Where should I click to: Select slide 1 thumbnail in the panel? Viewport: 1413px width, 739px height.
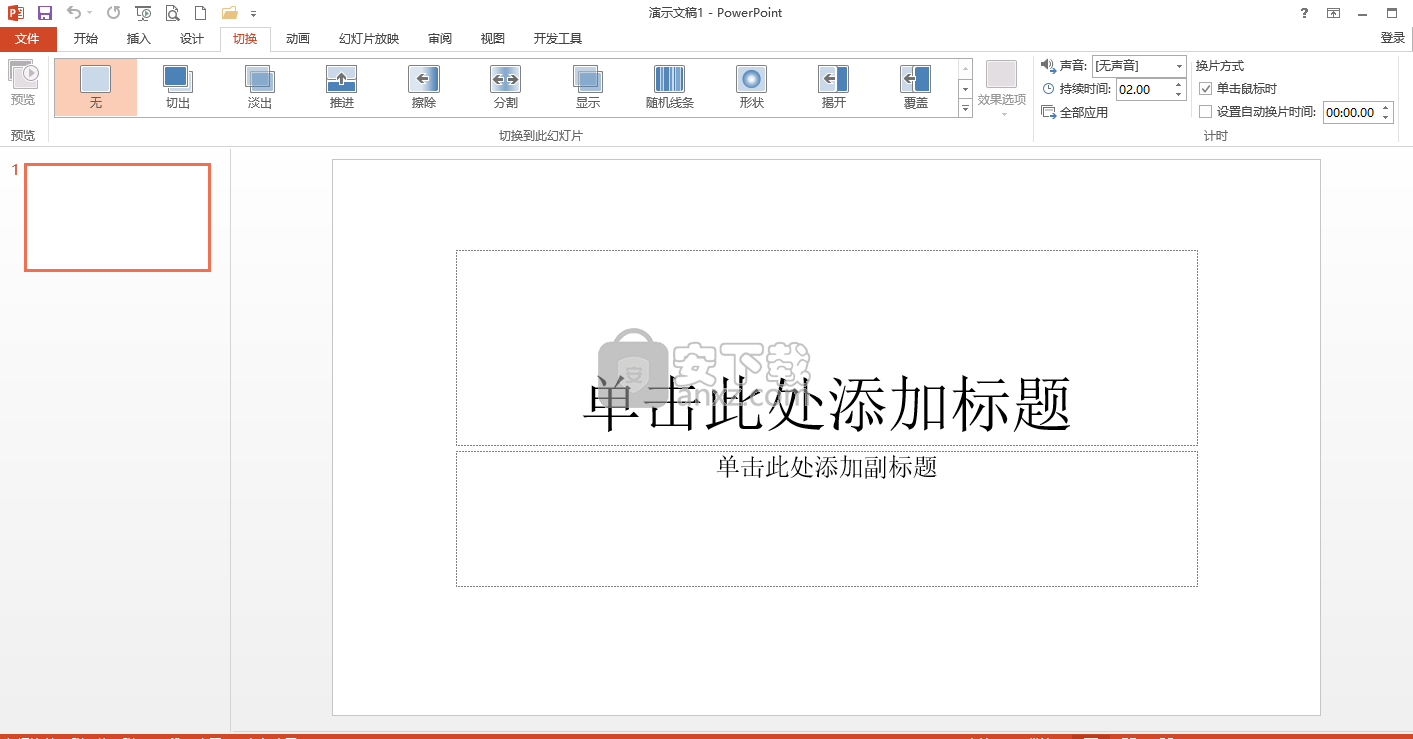118,217
